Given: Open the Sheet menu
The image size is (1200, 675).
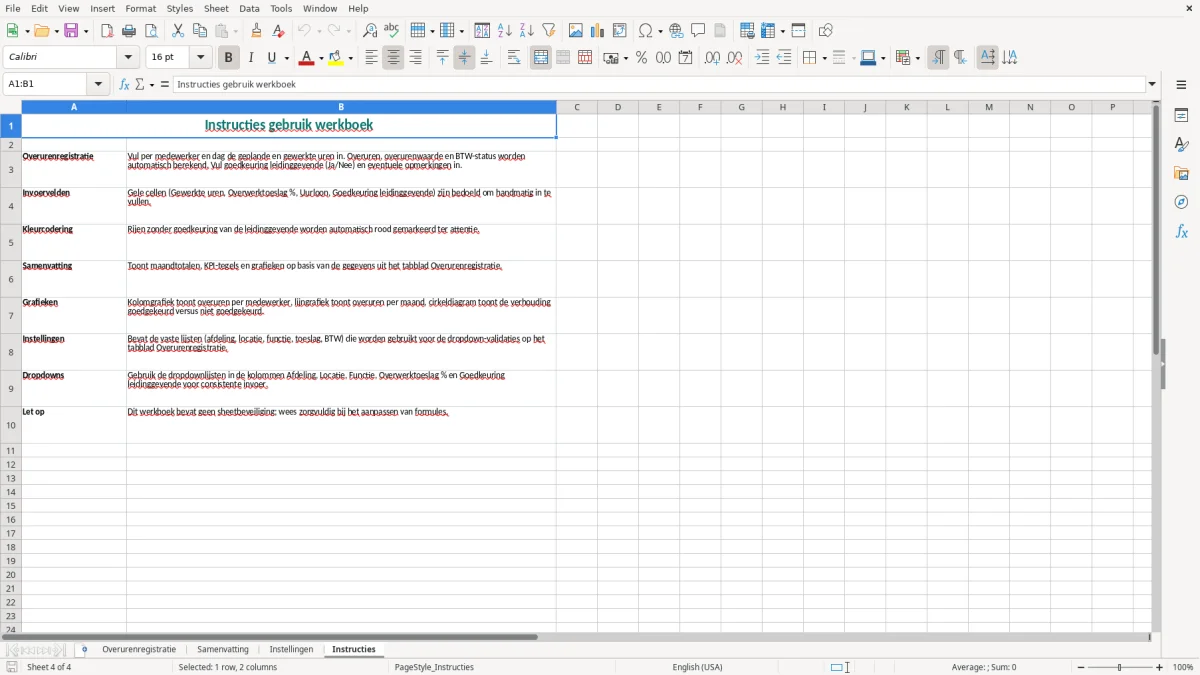Looking at the screenshot, I should tap(217, 8).
